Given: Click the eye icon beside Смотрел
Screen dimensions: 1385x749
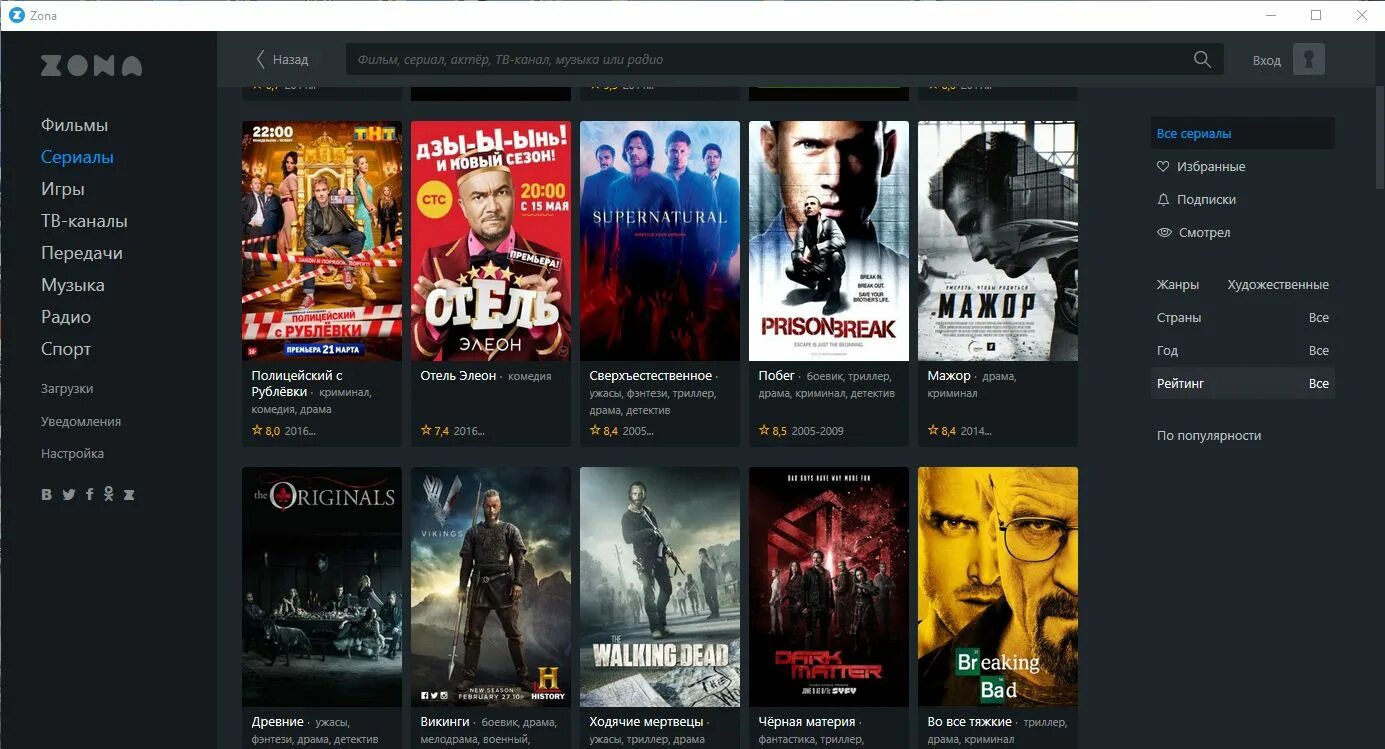Looking at the screenshot, I should [x=1164, y=233].
